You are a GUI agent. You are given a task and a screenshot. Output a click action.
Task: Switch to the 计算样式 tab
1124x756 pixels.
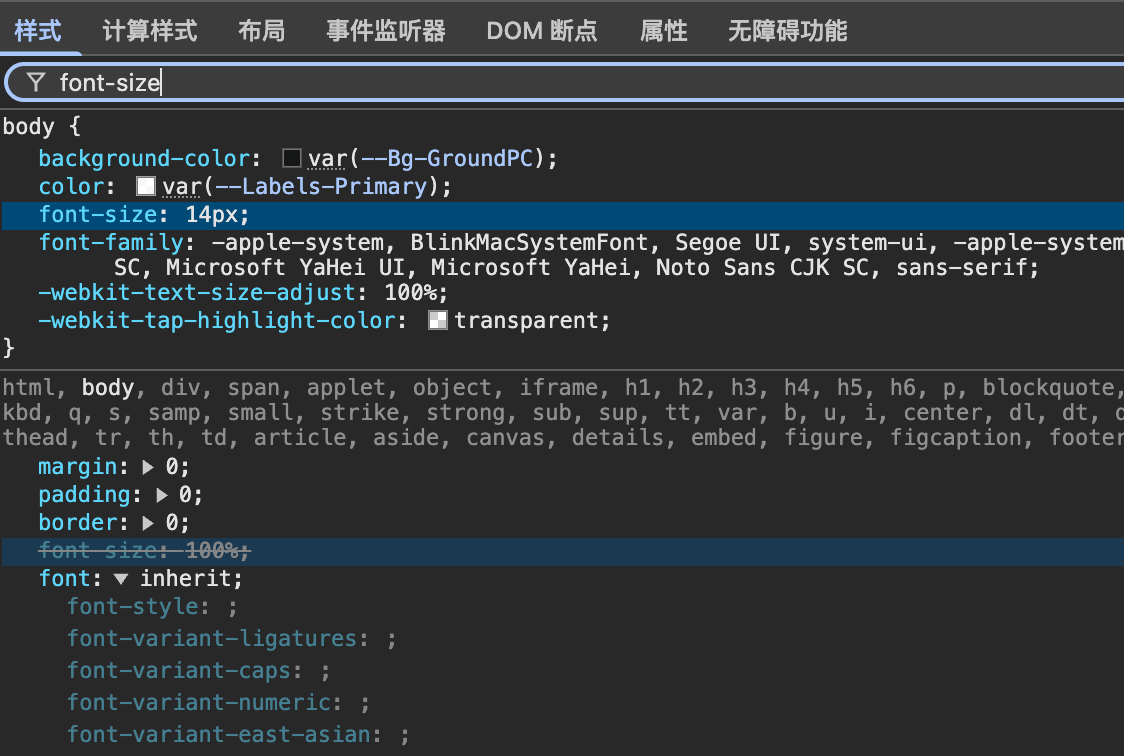point(150,31)
